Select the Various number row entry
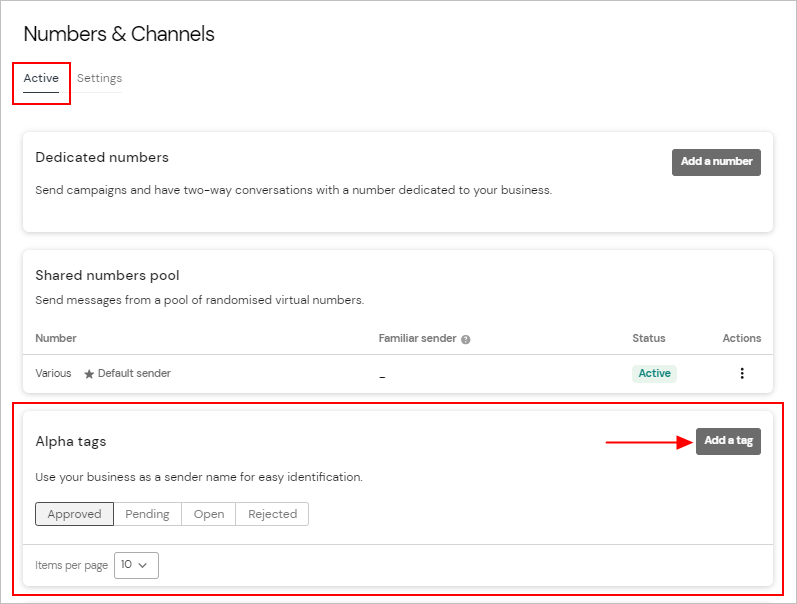 click(x=53, y=373)
